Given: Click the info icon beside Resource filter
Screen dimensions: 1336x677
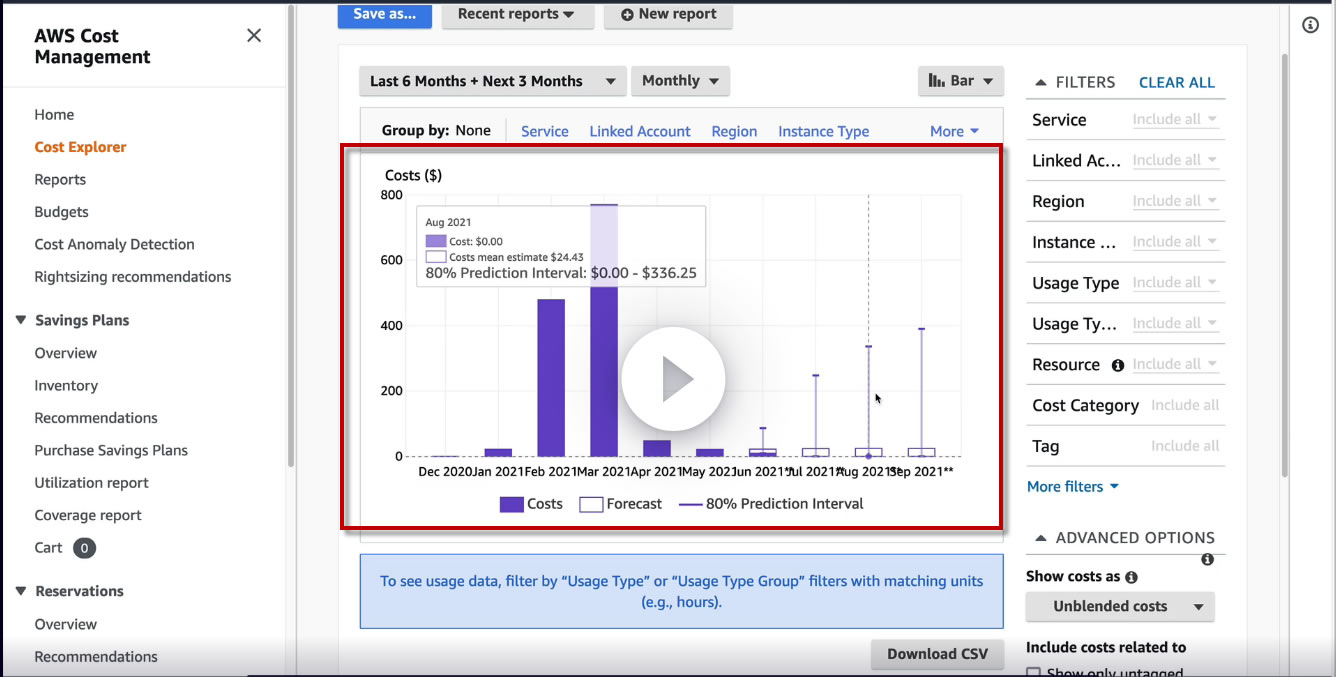Looking at the screenshot, I should point(1118,365).
